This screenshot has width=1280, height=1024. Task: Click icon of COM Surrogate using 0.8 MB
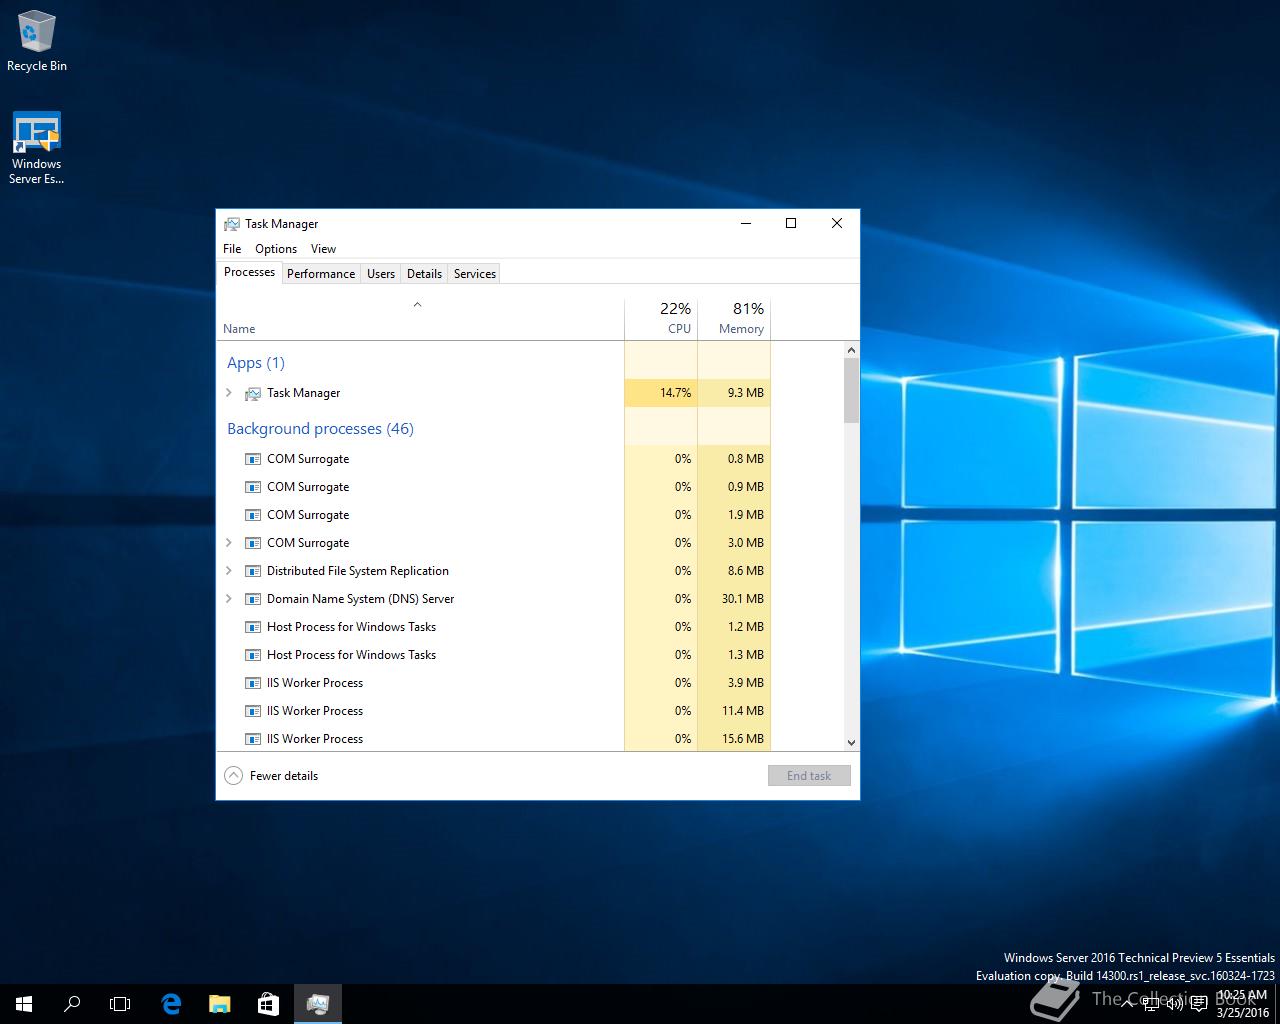pos(253,459)
